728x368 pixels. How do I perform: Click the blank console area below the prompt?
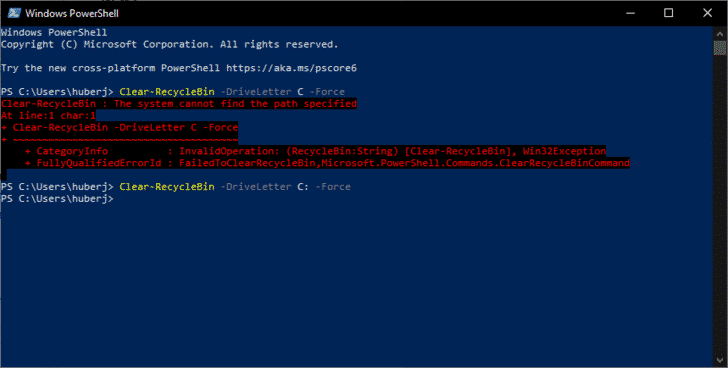pyautogui.click(x=357, y=283)
